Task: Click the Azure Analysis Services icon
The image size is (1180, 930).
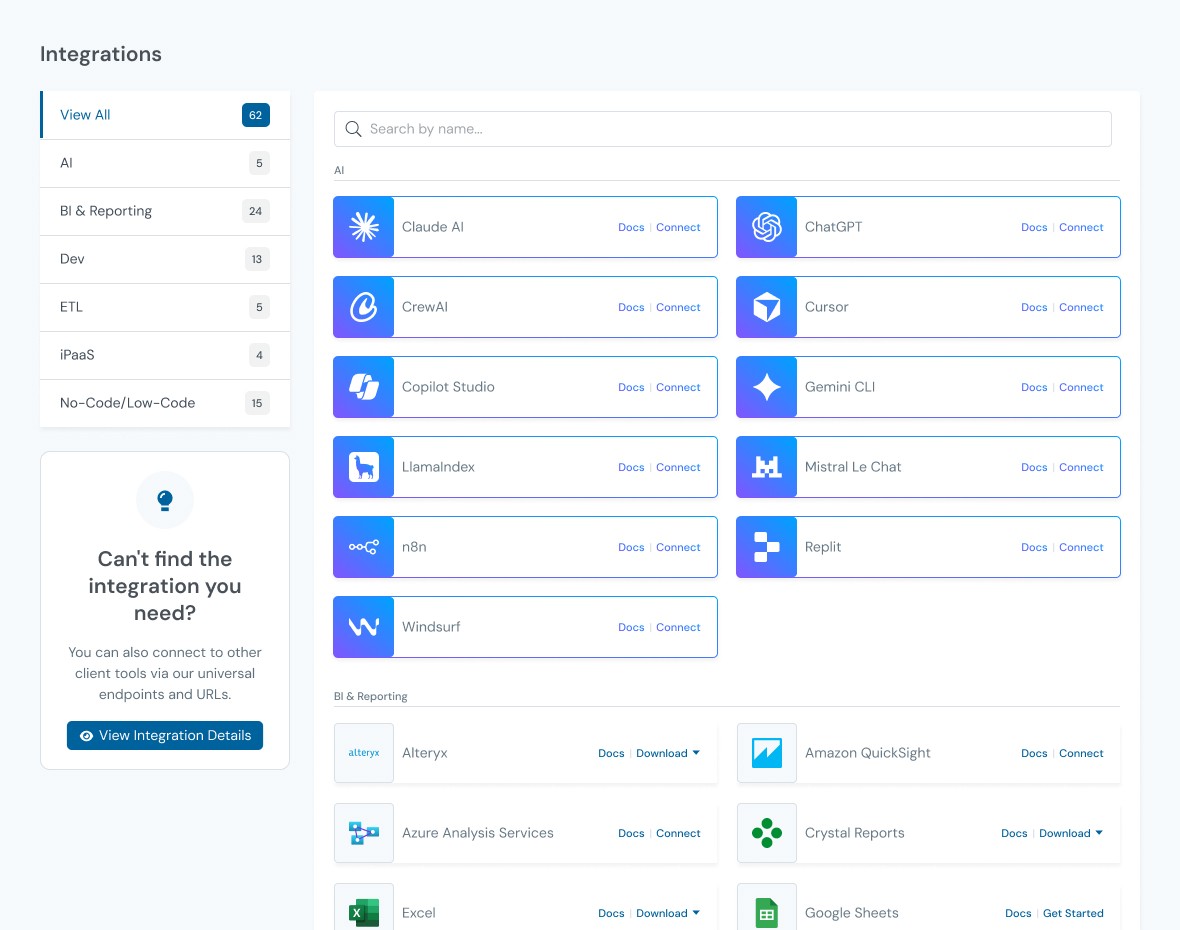Action: coord(363,833)
